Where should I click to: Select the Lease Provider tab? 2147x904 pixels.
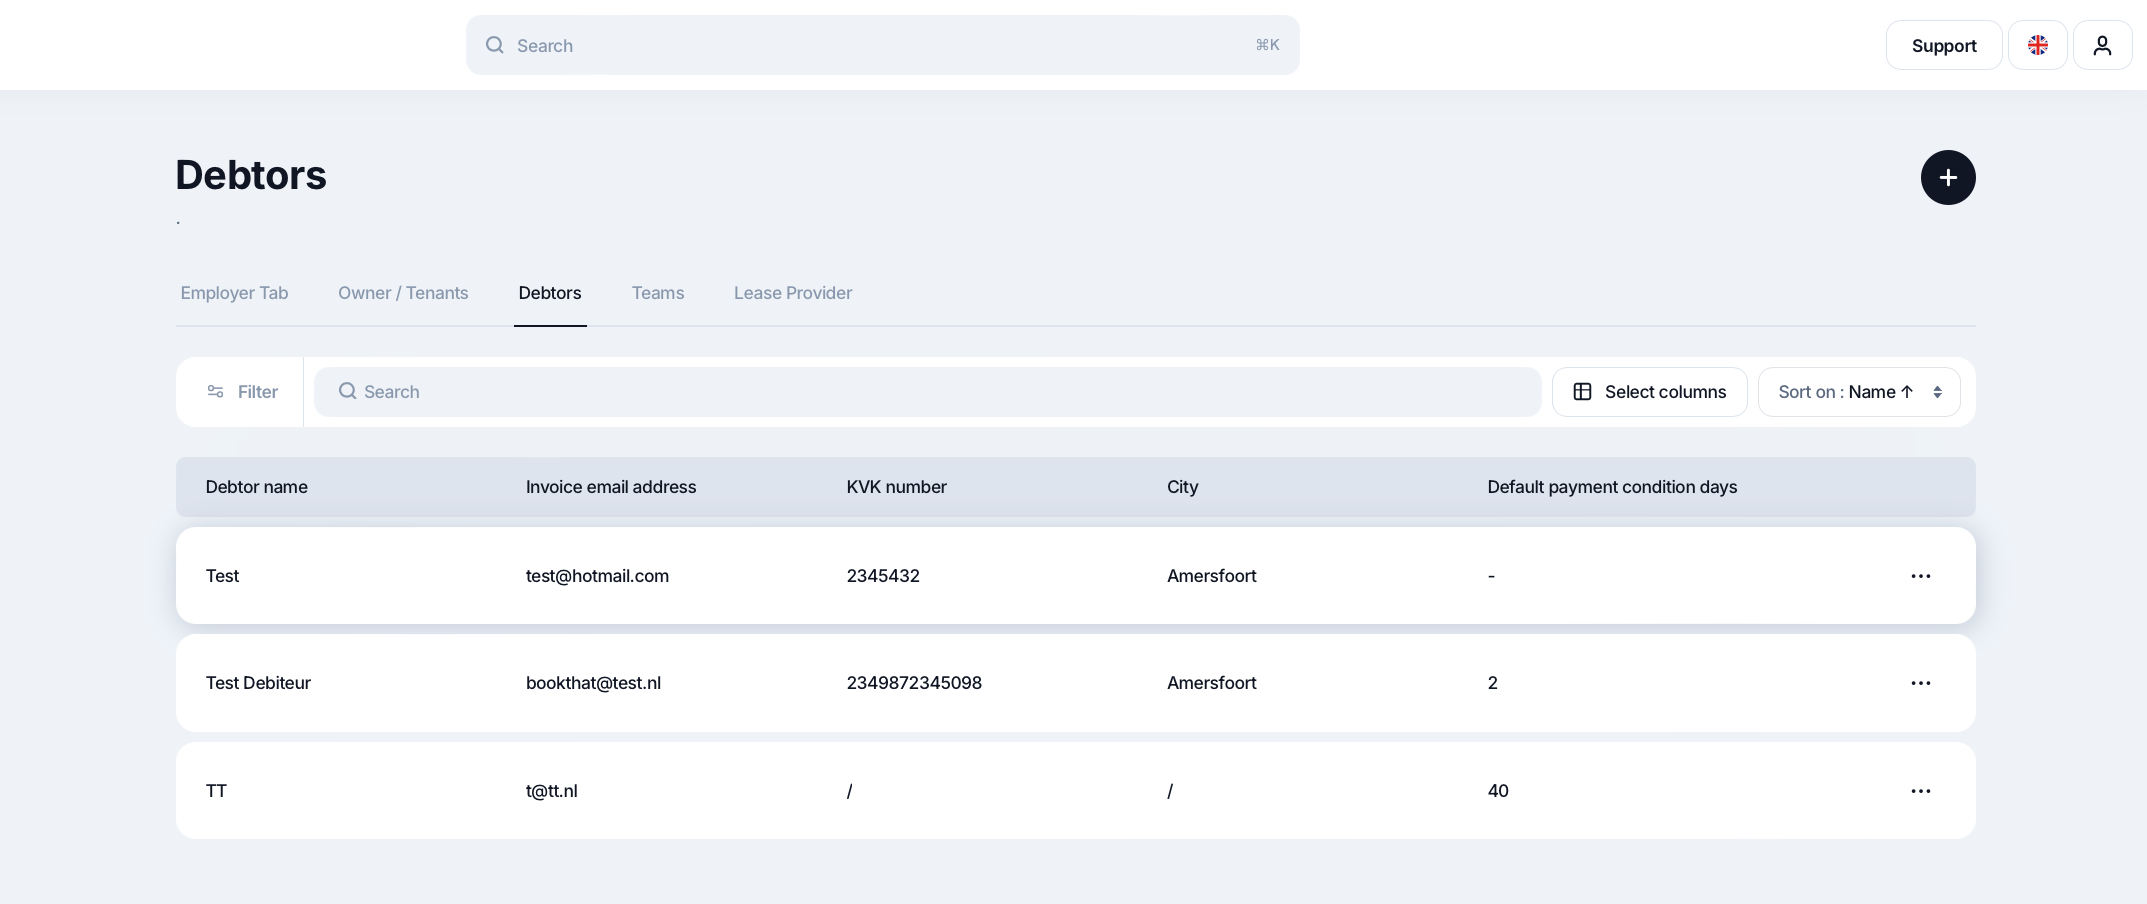(792, 293)
